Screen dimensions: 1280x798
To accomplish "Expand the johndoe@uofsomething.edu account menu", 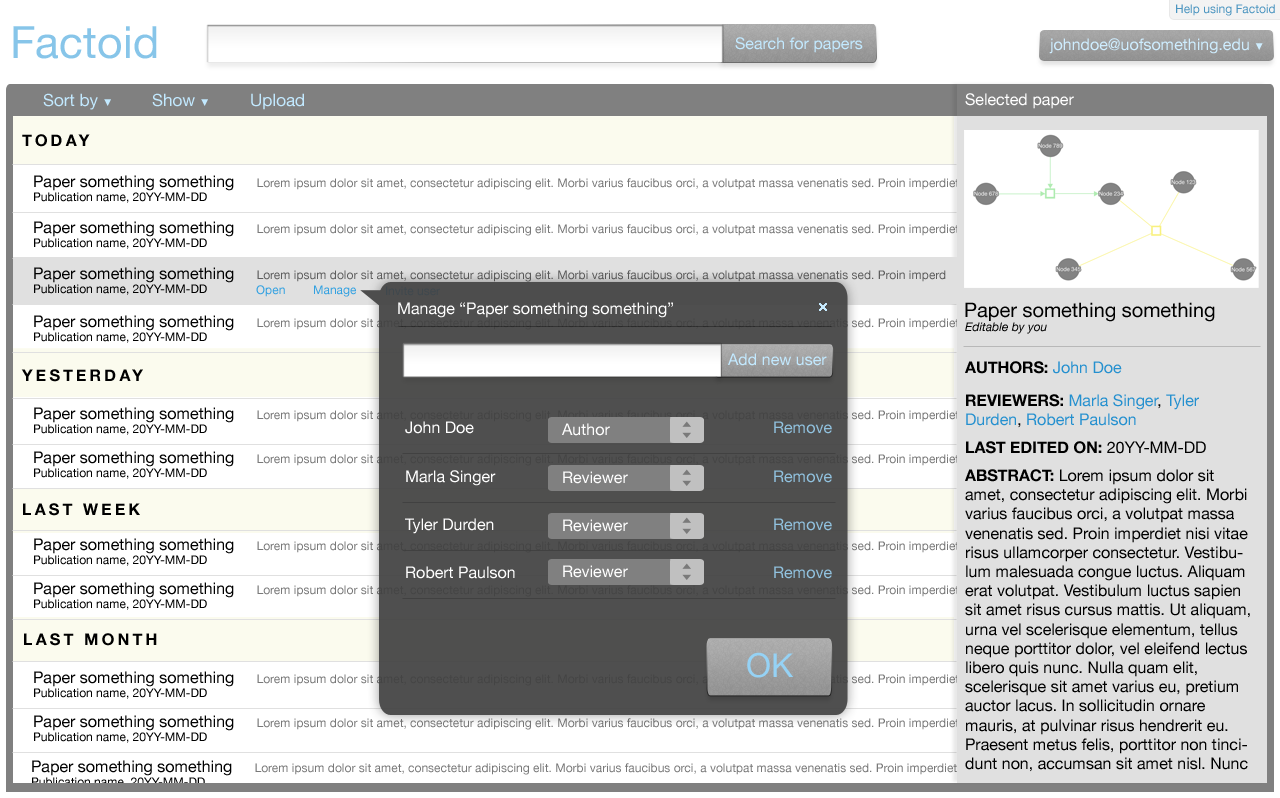I will pos(1155,45).
